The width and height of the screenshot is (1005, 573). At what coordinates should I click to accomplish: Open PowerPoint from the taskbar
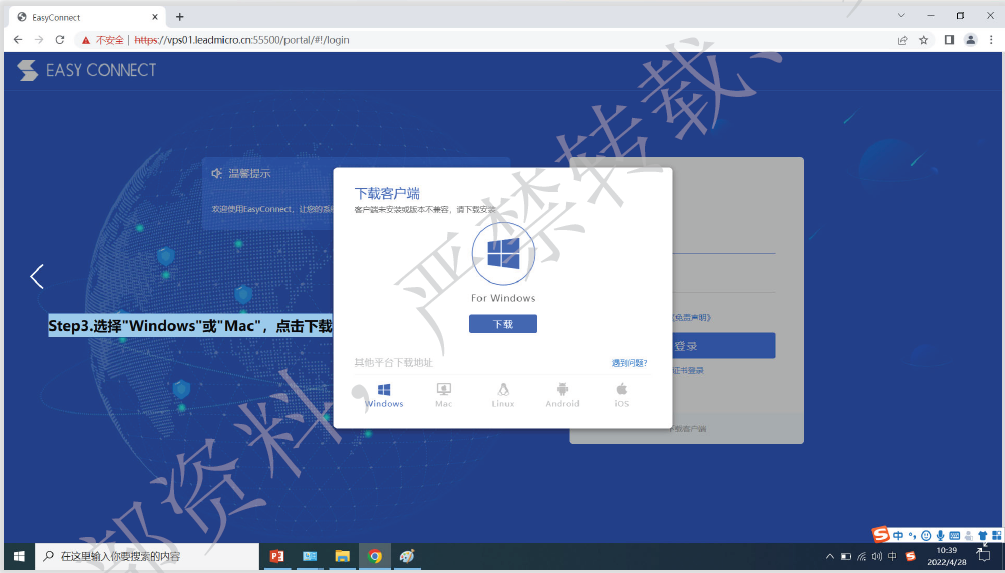pyautogui.click(x=276, y=556)
